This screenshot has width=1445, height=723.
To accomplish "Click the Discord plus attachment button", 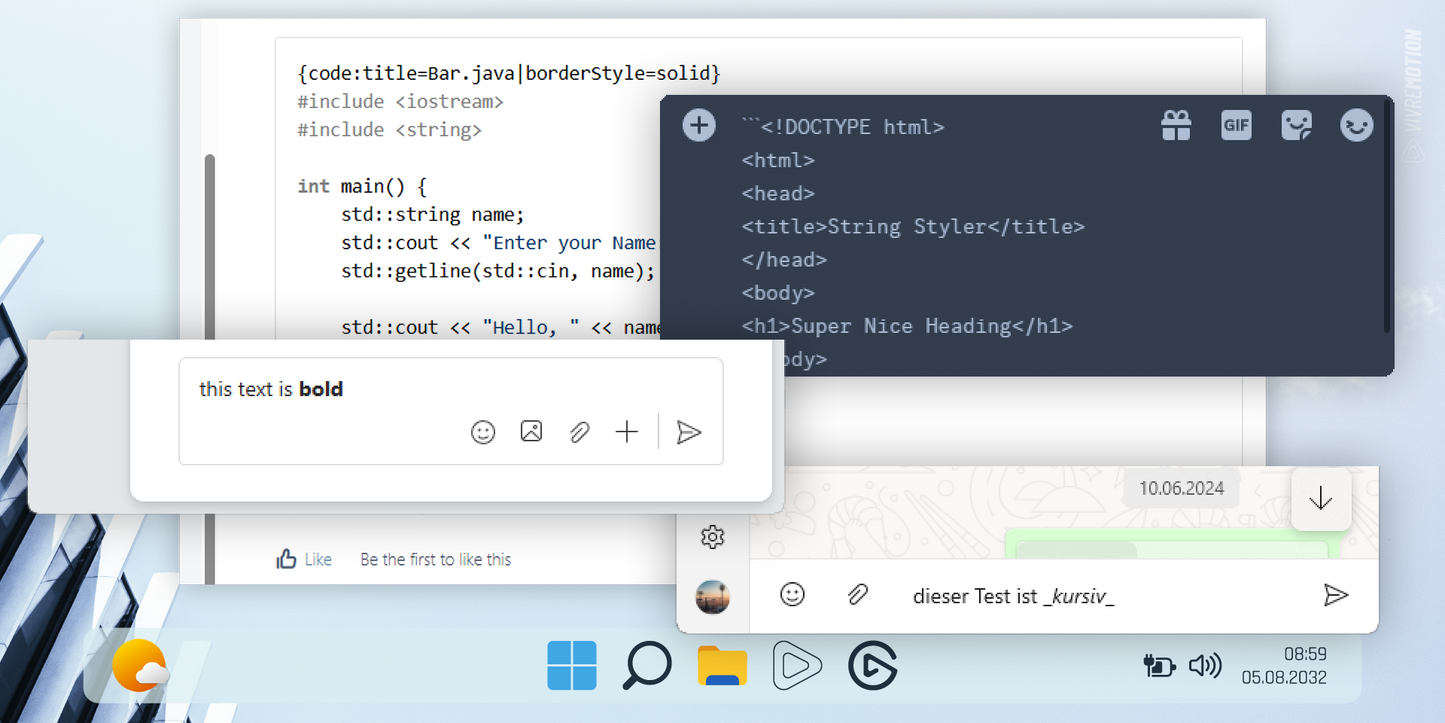I will click(699, 126).
